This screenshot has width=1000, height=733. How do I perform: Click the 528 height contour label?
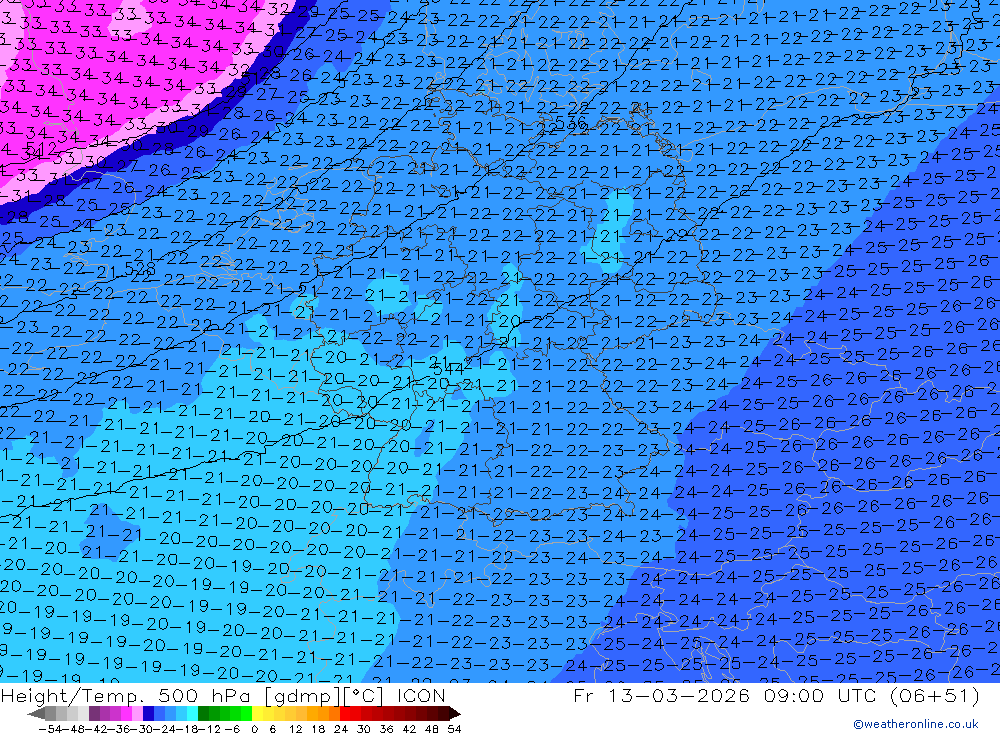[140, 269]
